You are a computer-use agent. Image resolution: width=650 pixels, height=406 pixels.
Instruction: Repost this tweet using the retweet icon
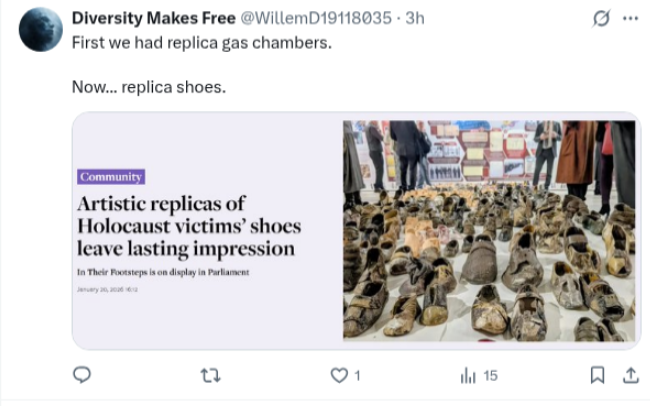tap(210, 375)
